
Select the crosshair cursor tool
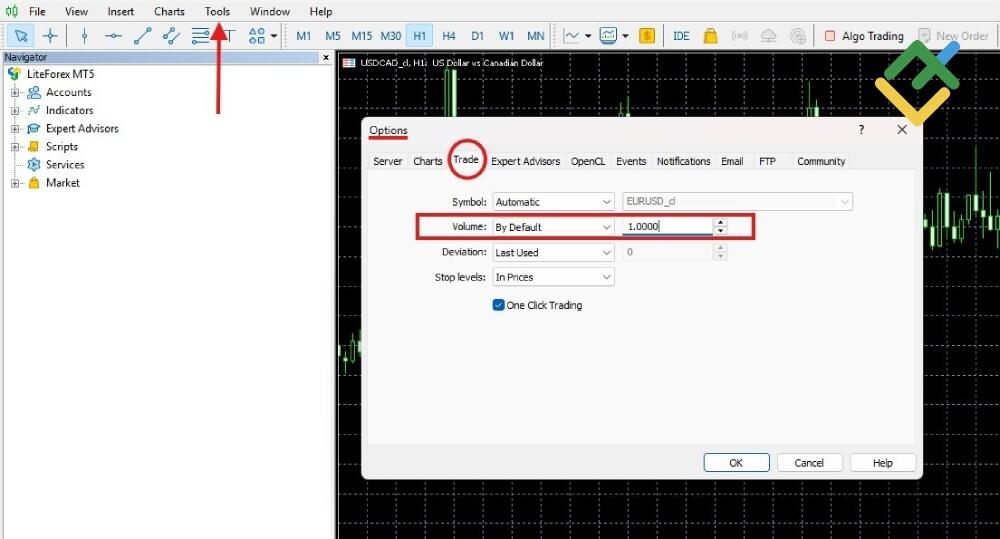point(50,36)
